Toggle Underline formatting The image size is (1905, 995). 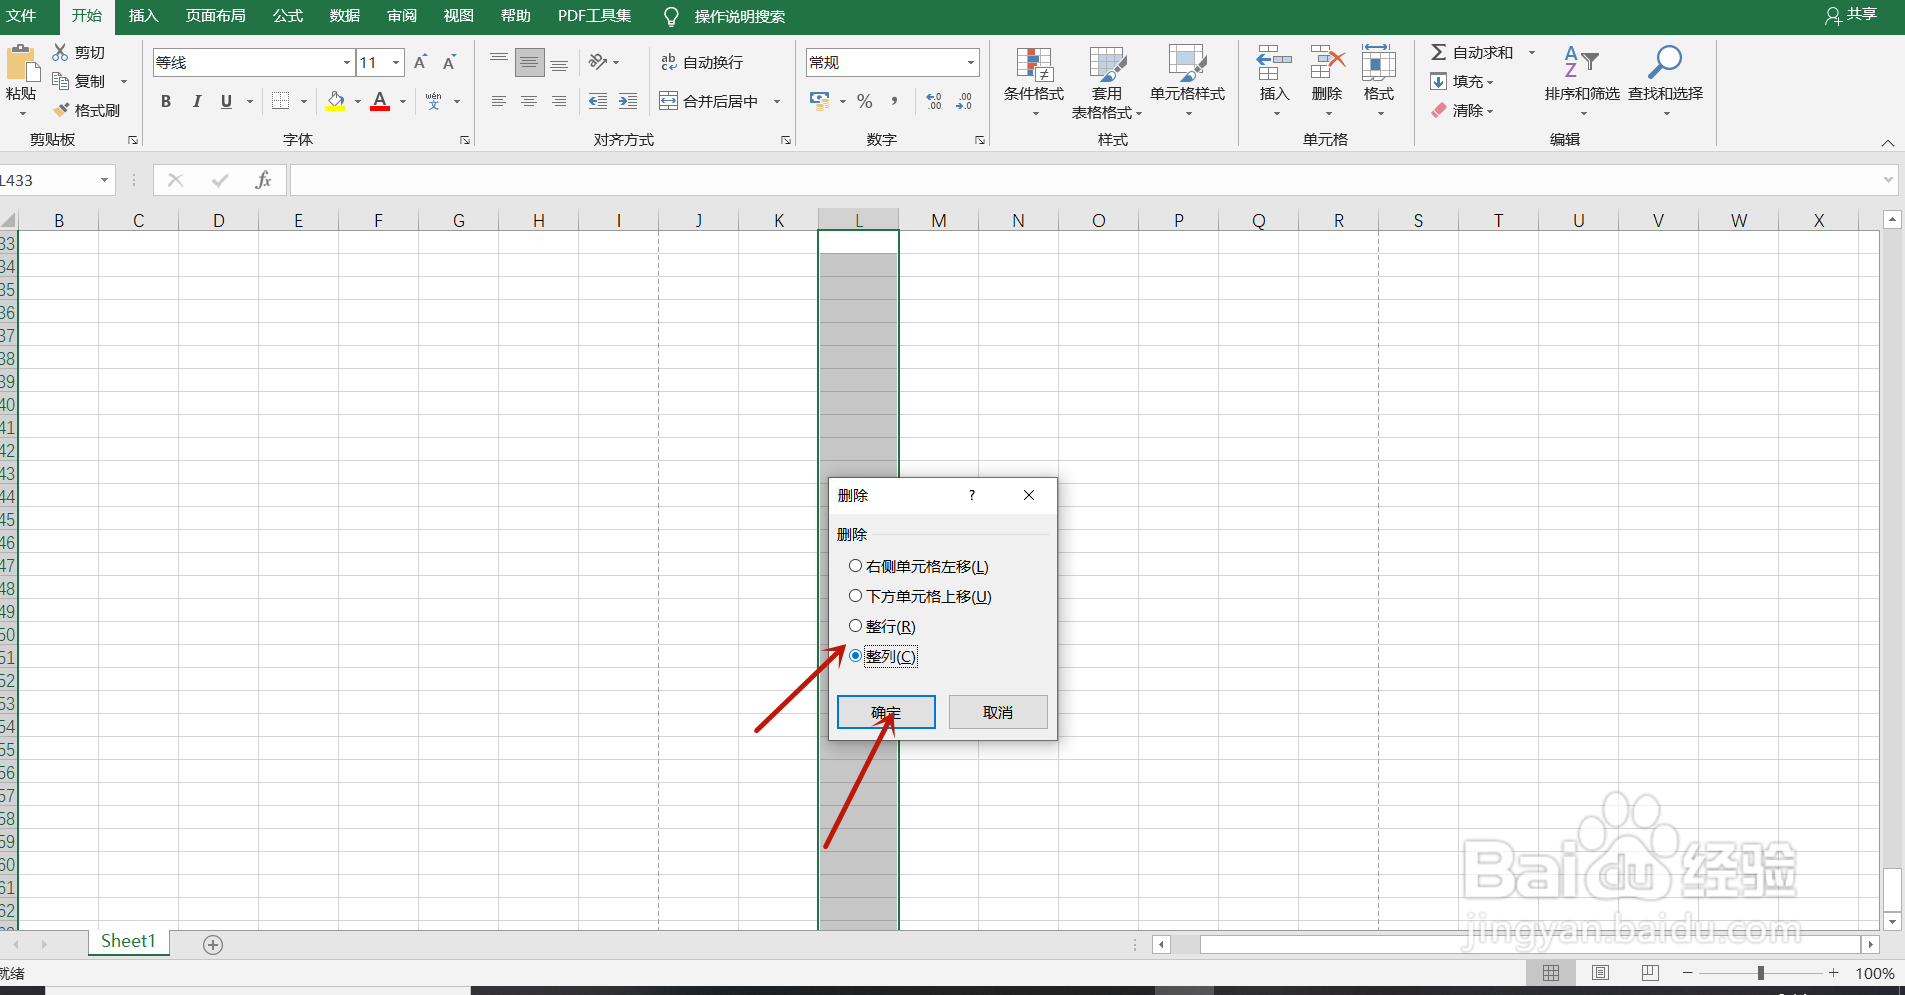click(226, 101)
